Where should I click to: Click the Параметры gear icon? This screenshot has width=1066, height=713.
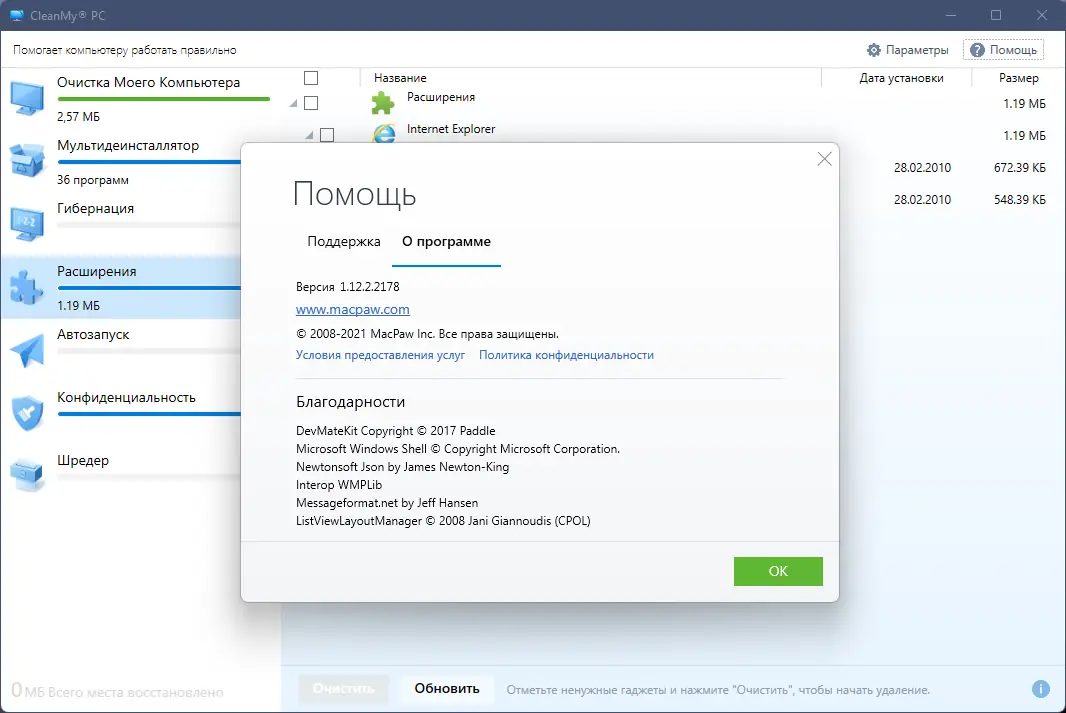873,49
